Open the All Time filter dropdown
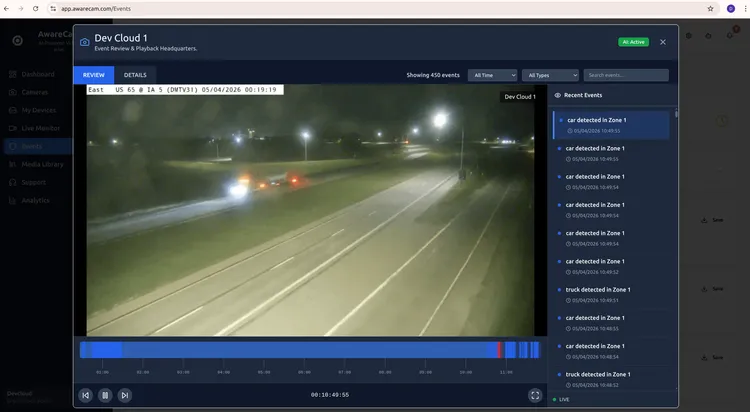 [493, 75]
